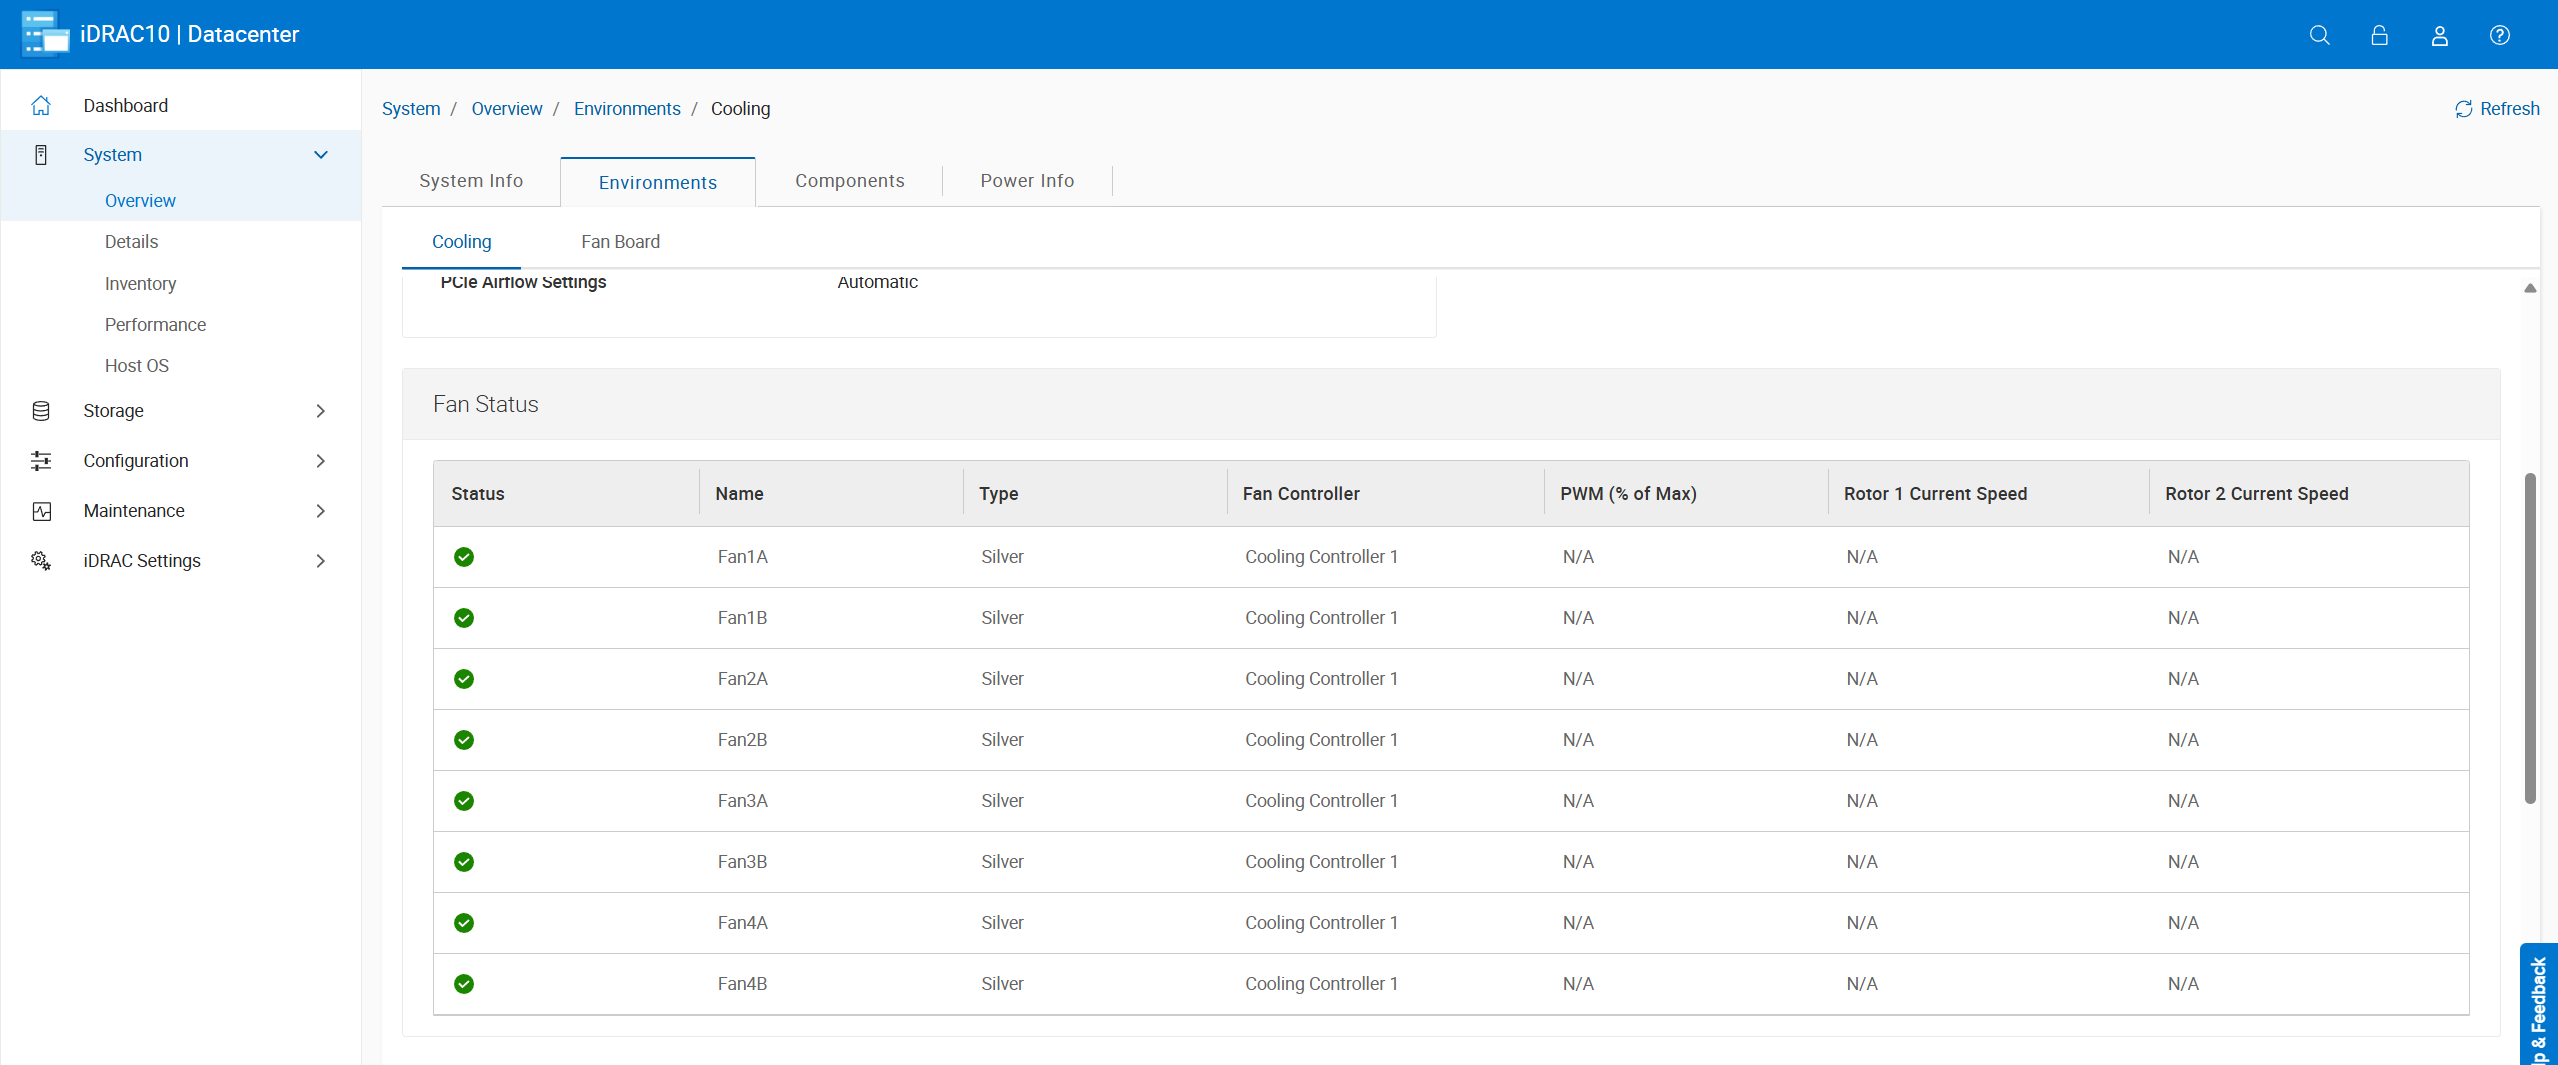Go to Environments breadcrumb link

[627, 109]
